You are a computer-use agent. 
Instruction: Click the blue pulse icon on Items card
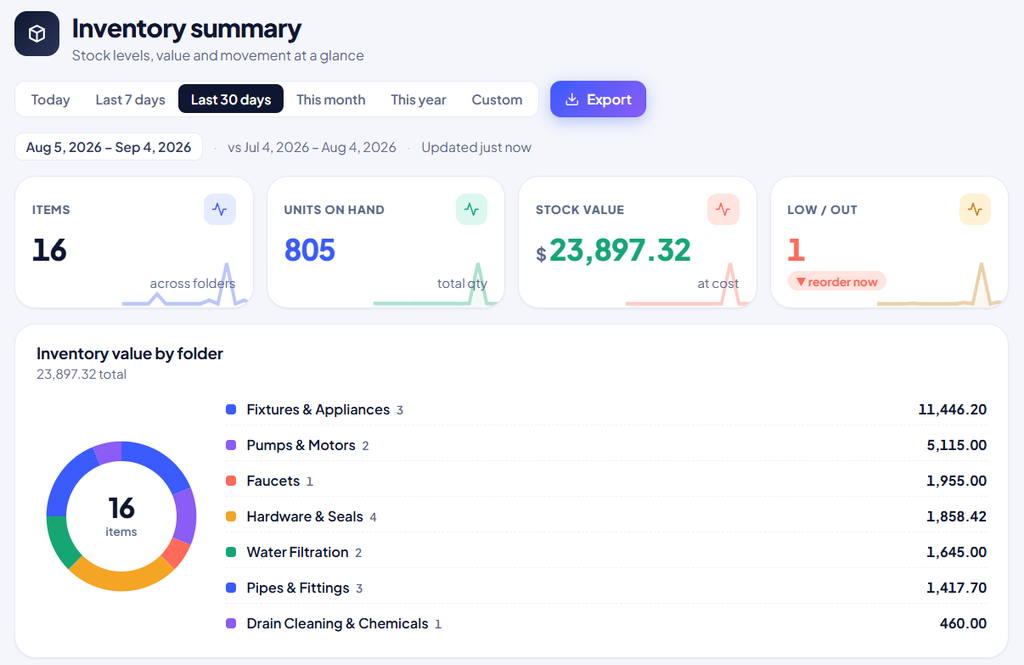pos(219,210)
